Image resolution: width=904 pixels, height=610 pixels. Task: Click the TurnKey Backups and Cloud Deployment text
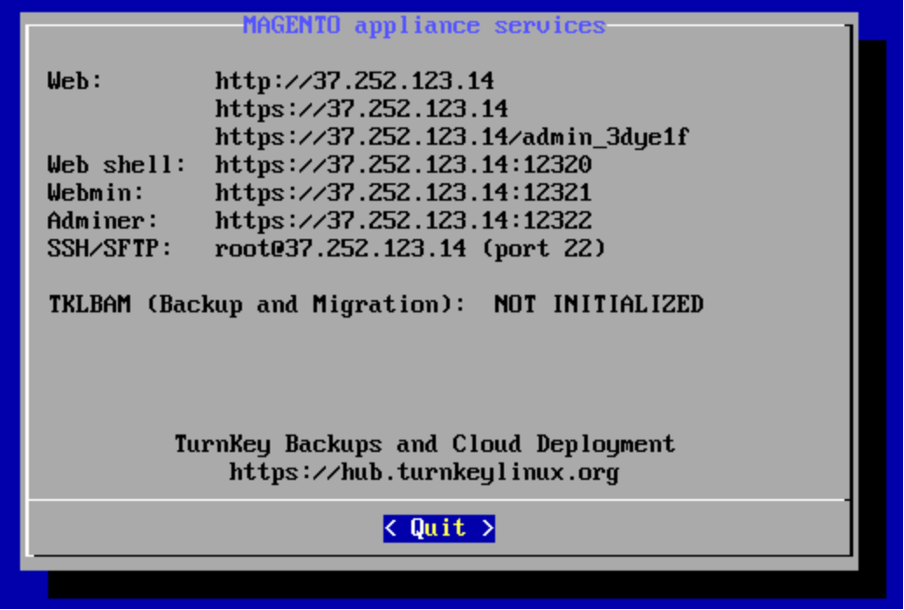(425, 445)
